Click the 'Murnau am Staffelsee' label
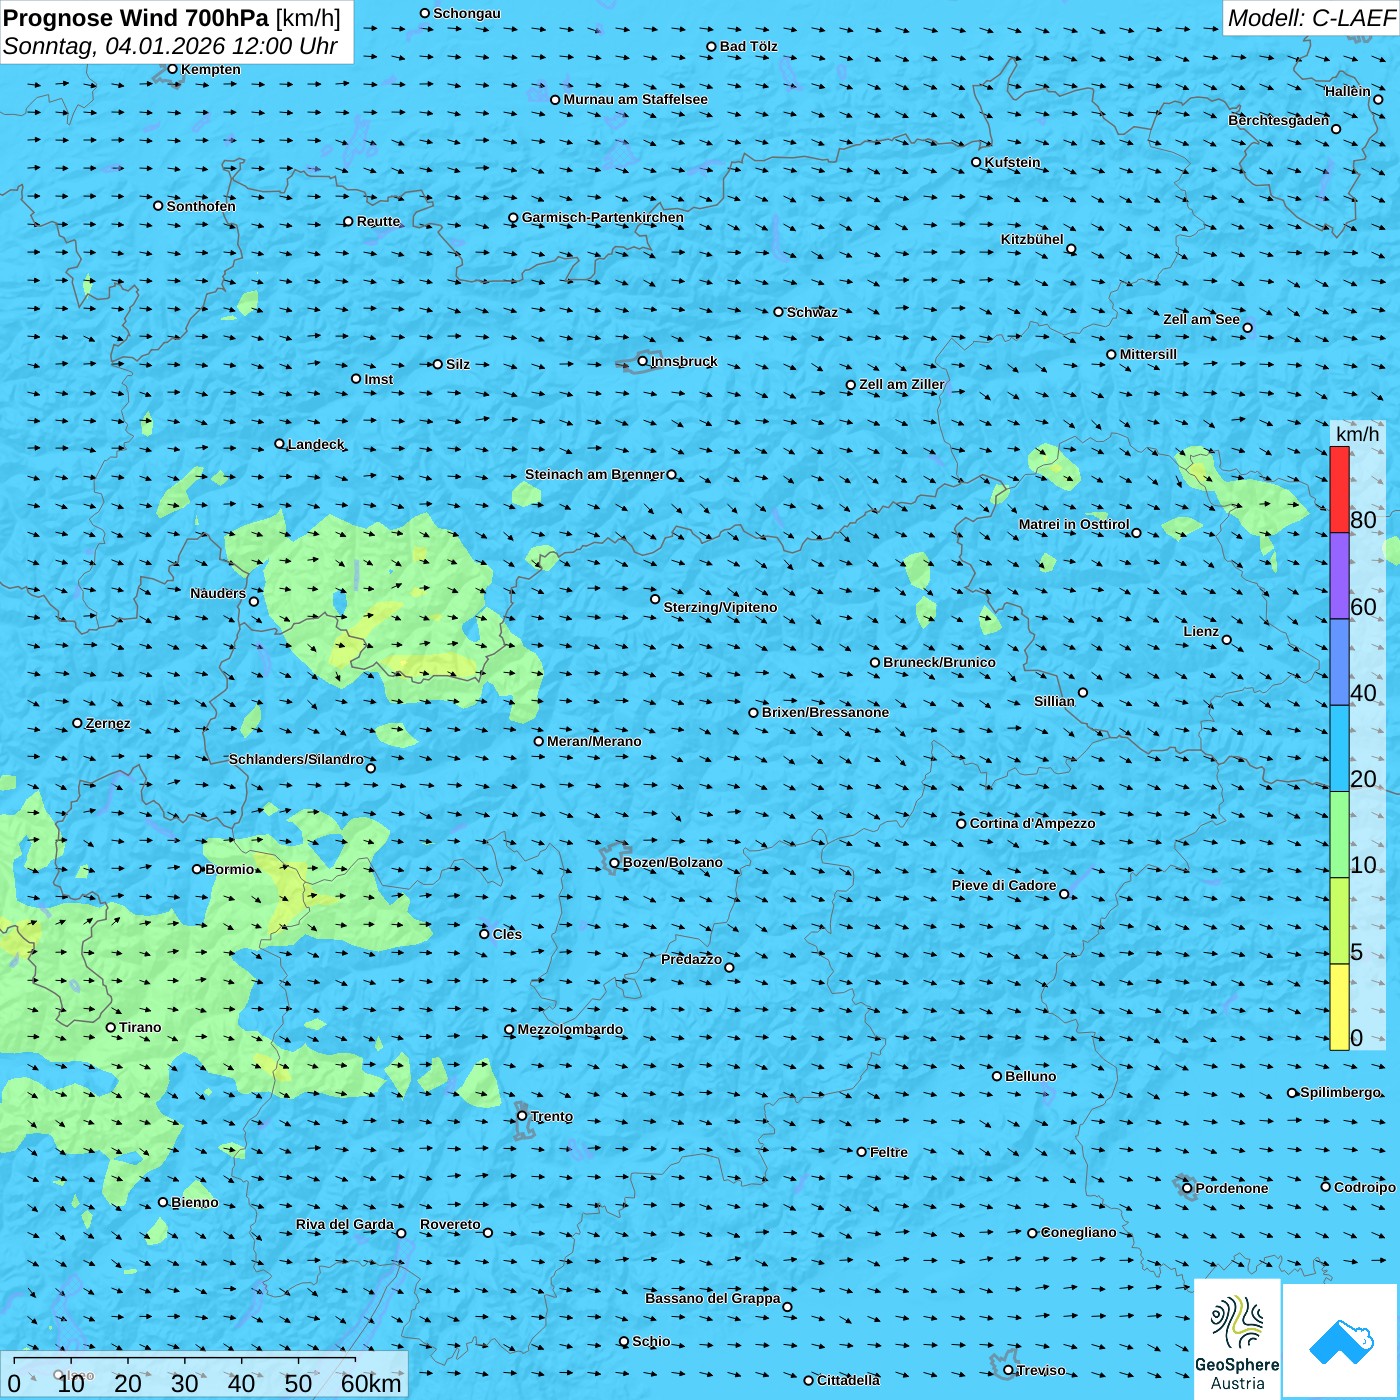This screenshot has height=1400, width=1400. click(635, 99)
